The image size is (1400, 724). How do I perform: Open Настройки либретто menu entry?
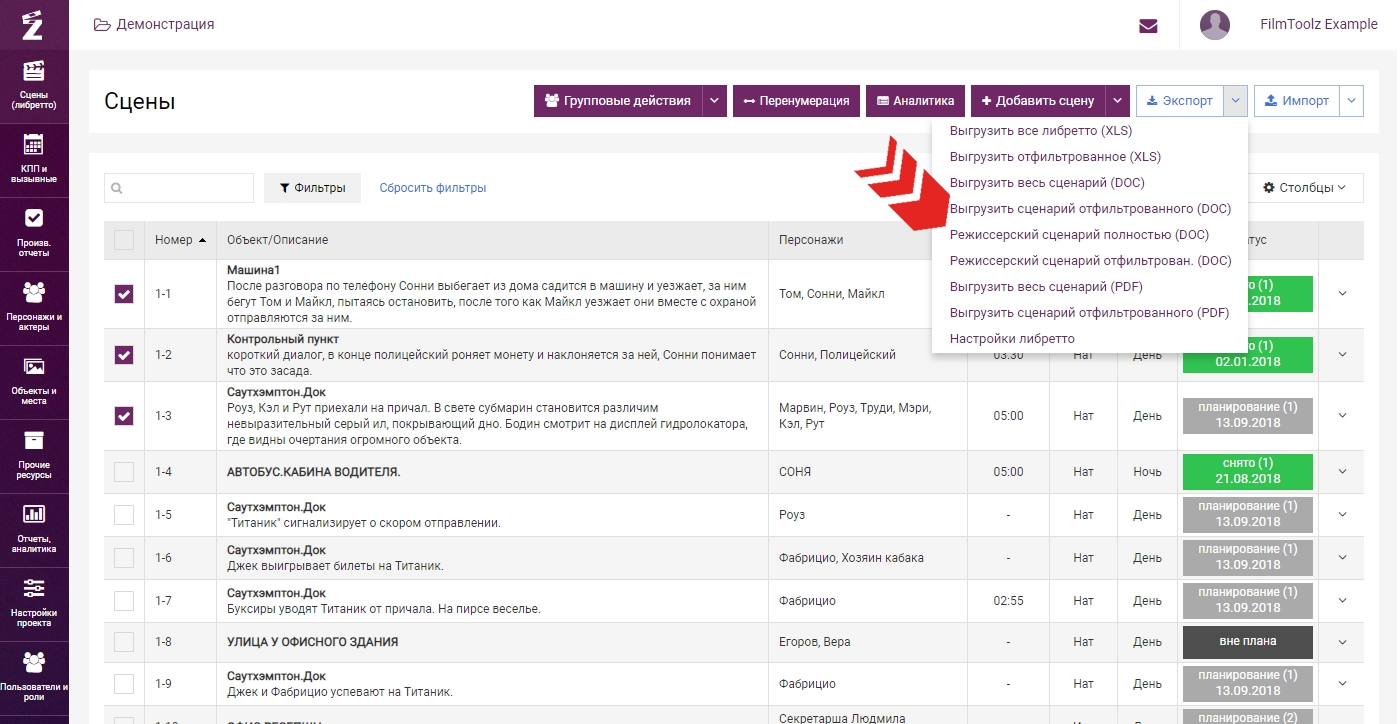click(1012, 339)
